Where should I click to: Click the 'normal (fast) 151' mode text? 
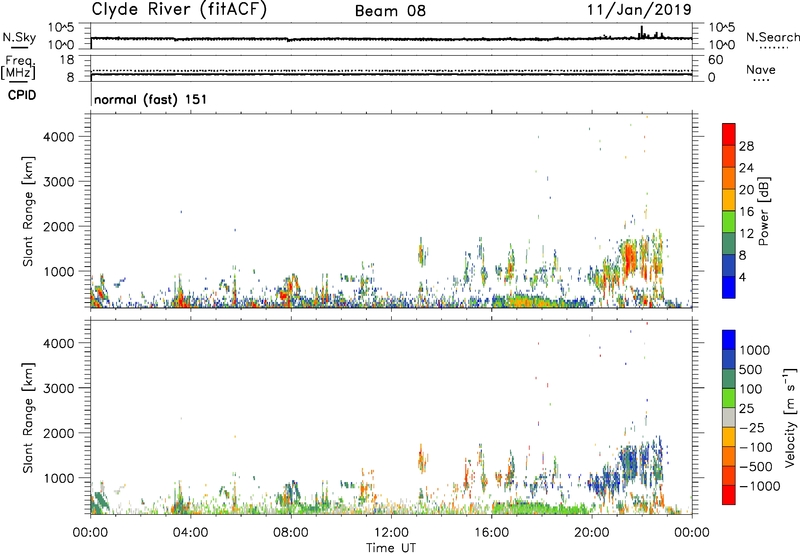pos(151,99)
